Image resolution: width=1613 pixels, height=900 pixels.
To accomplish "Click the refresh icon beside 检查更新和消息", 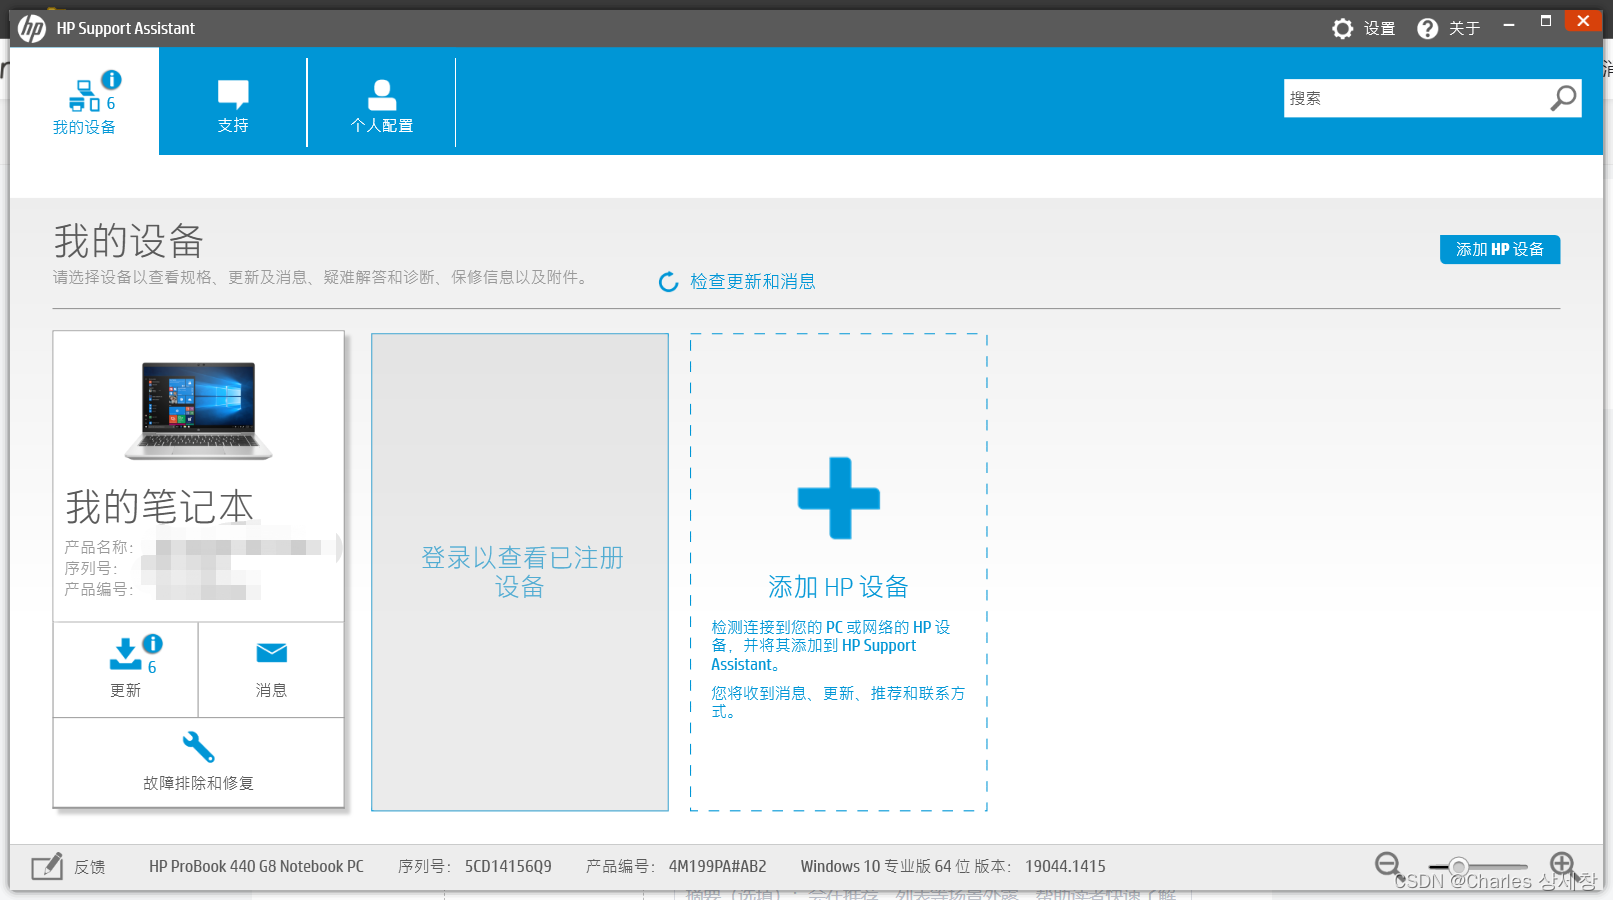I will coord(669,282).
